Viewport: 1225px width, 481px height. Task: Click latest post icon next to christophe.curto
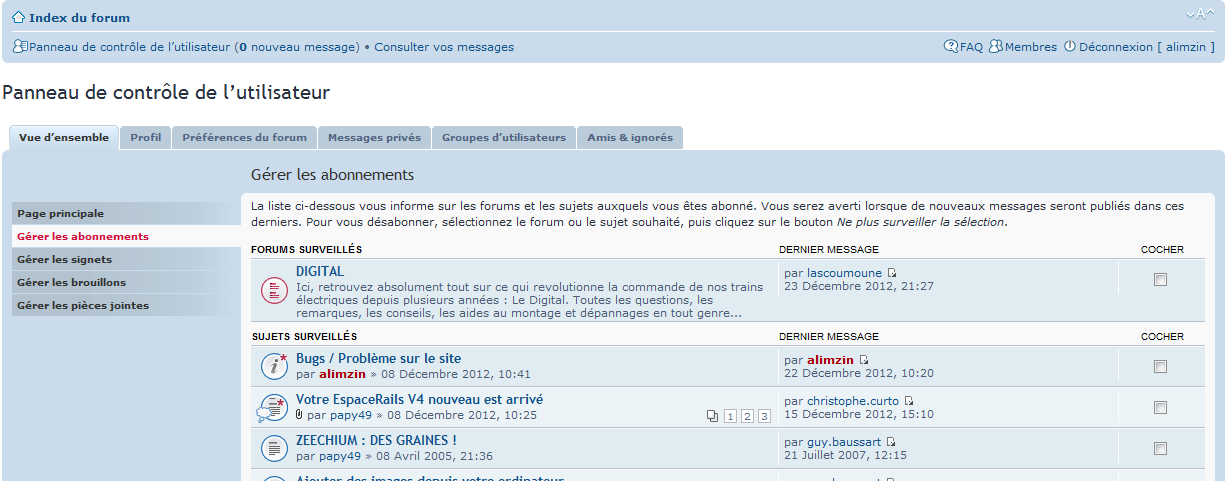pyautogui.click(x=909, y=401)
